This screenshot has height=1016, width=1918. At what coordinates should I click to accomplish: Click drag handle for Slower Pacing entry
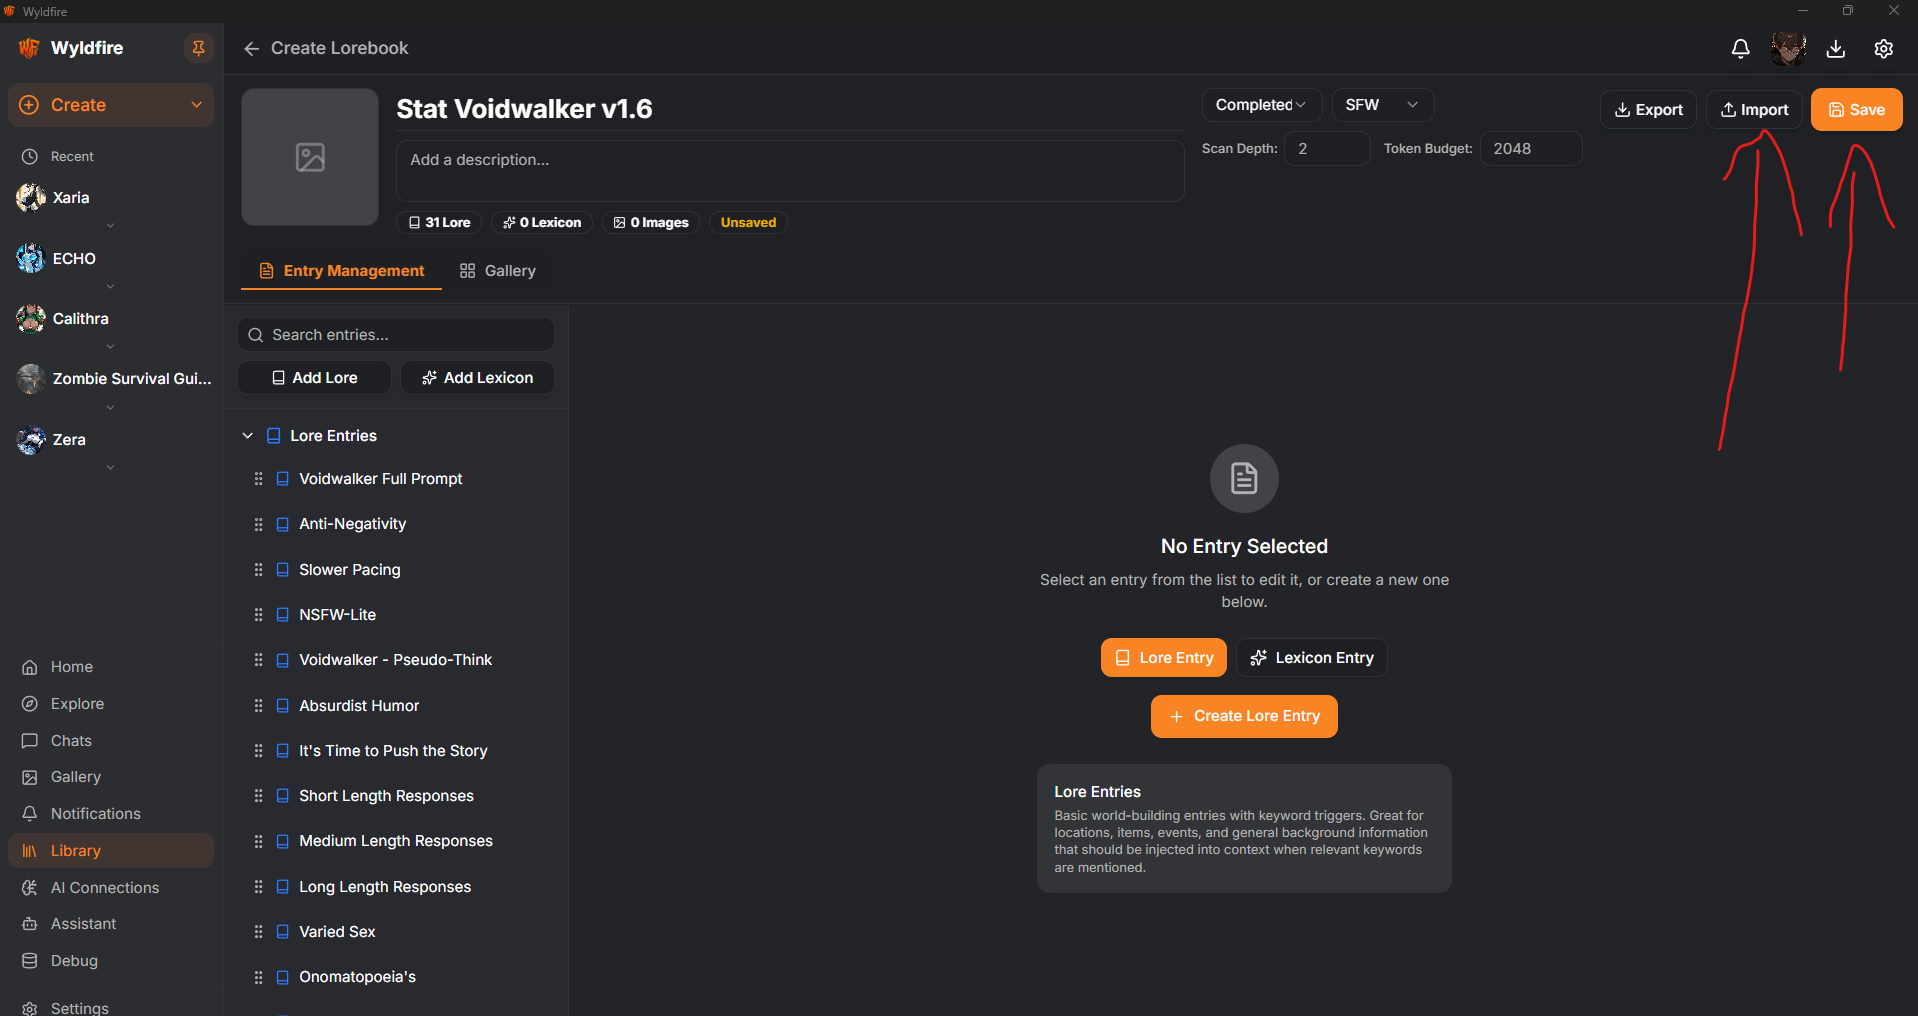click(258, 570)
